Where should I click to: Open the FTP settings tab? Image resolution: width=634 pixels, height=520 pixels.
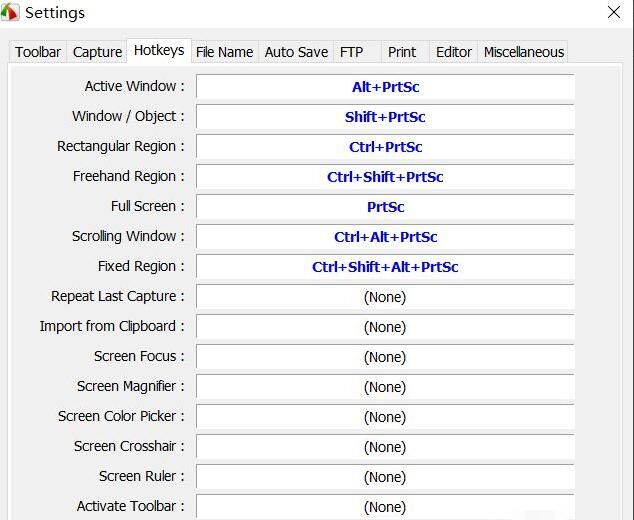[351, 52]
